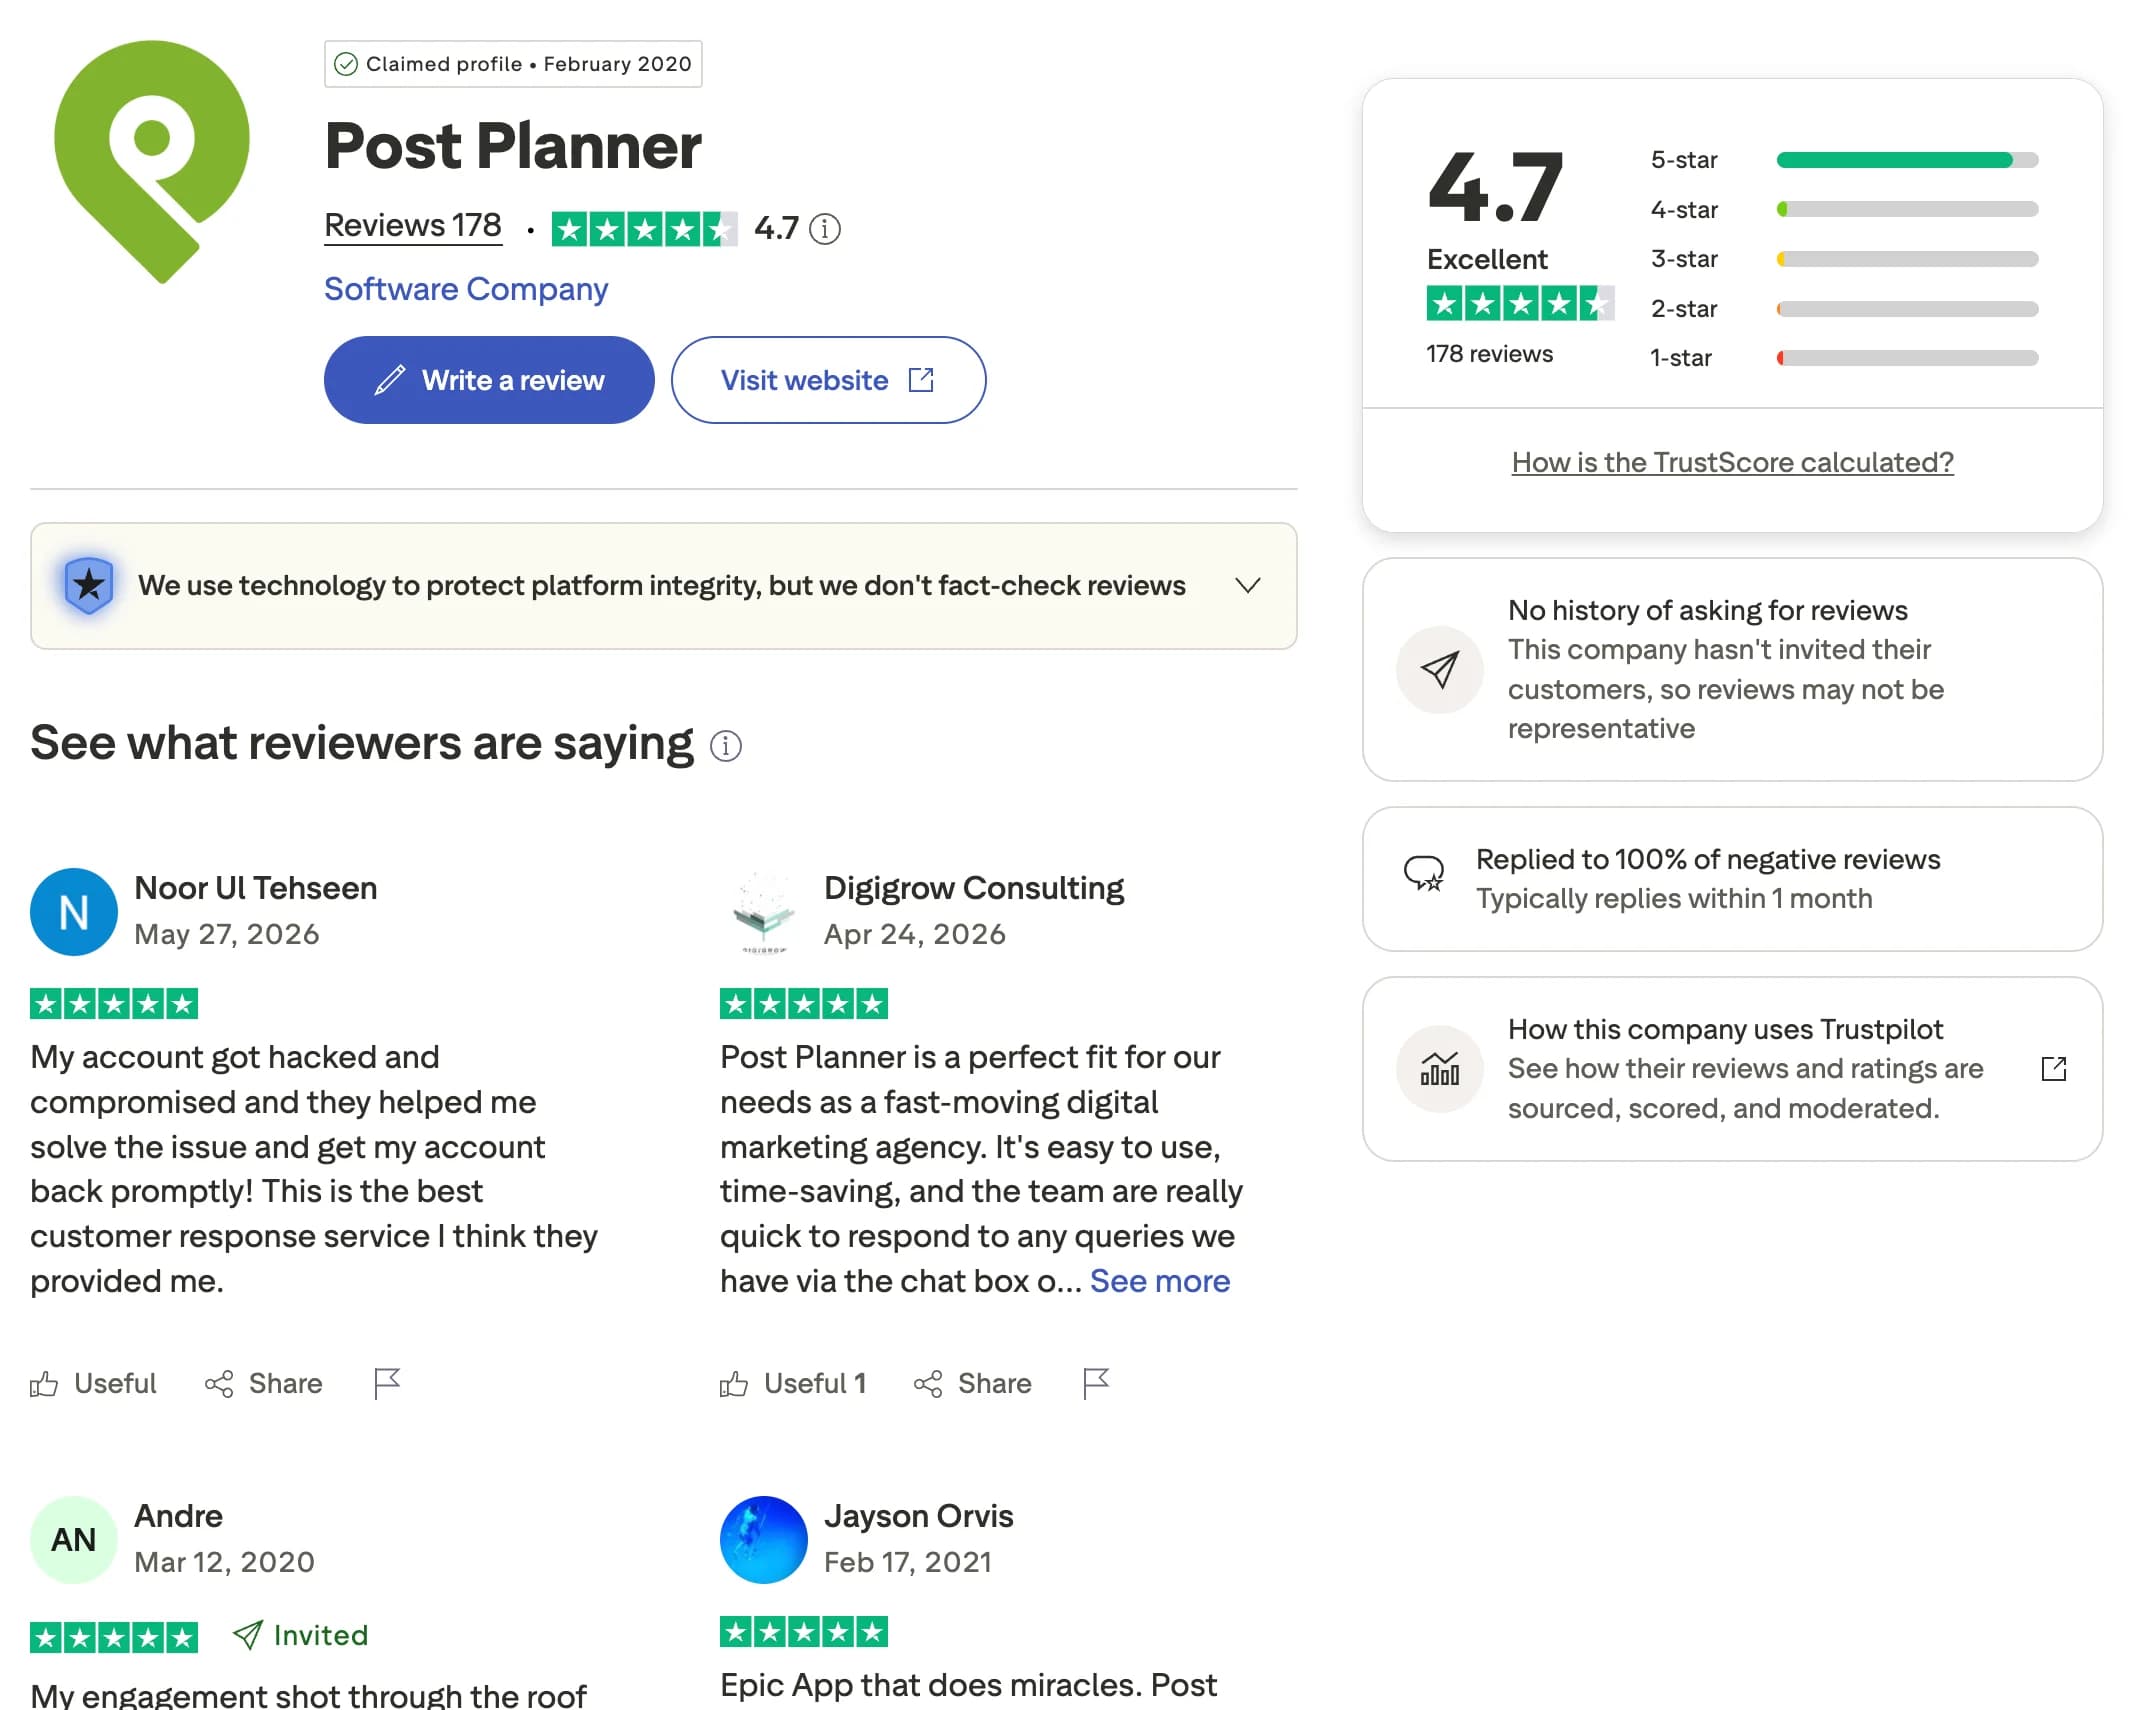2130x1710 pixels.
Task: Open Jayson Orvis reviewer name
Action: click(x=919, y=1516)
